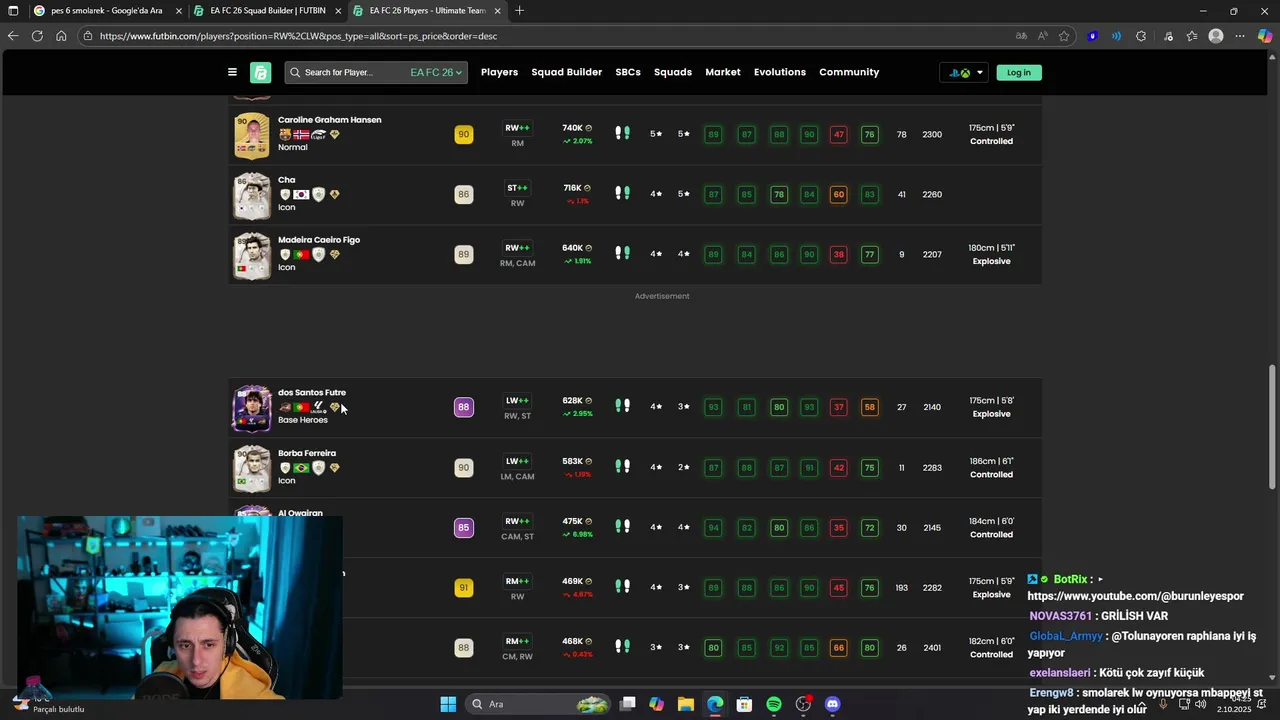Open a new browser tab
This screenshot has width=1280, height=720.
519,11
